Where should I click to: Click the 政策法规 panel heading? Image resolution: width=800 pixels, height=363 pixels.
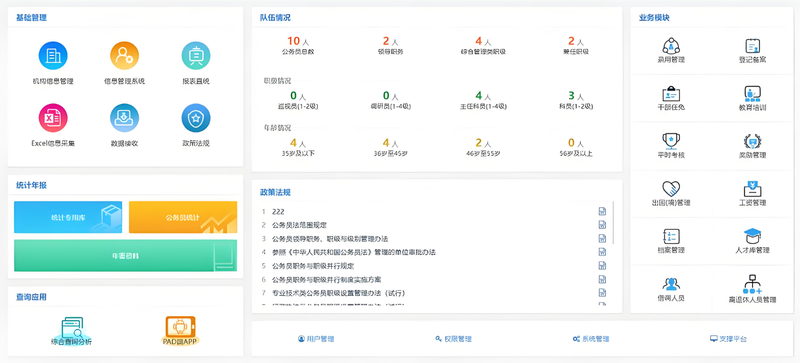click(276, 192)
